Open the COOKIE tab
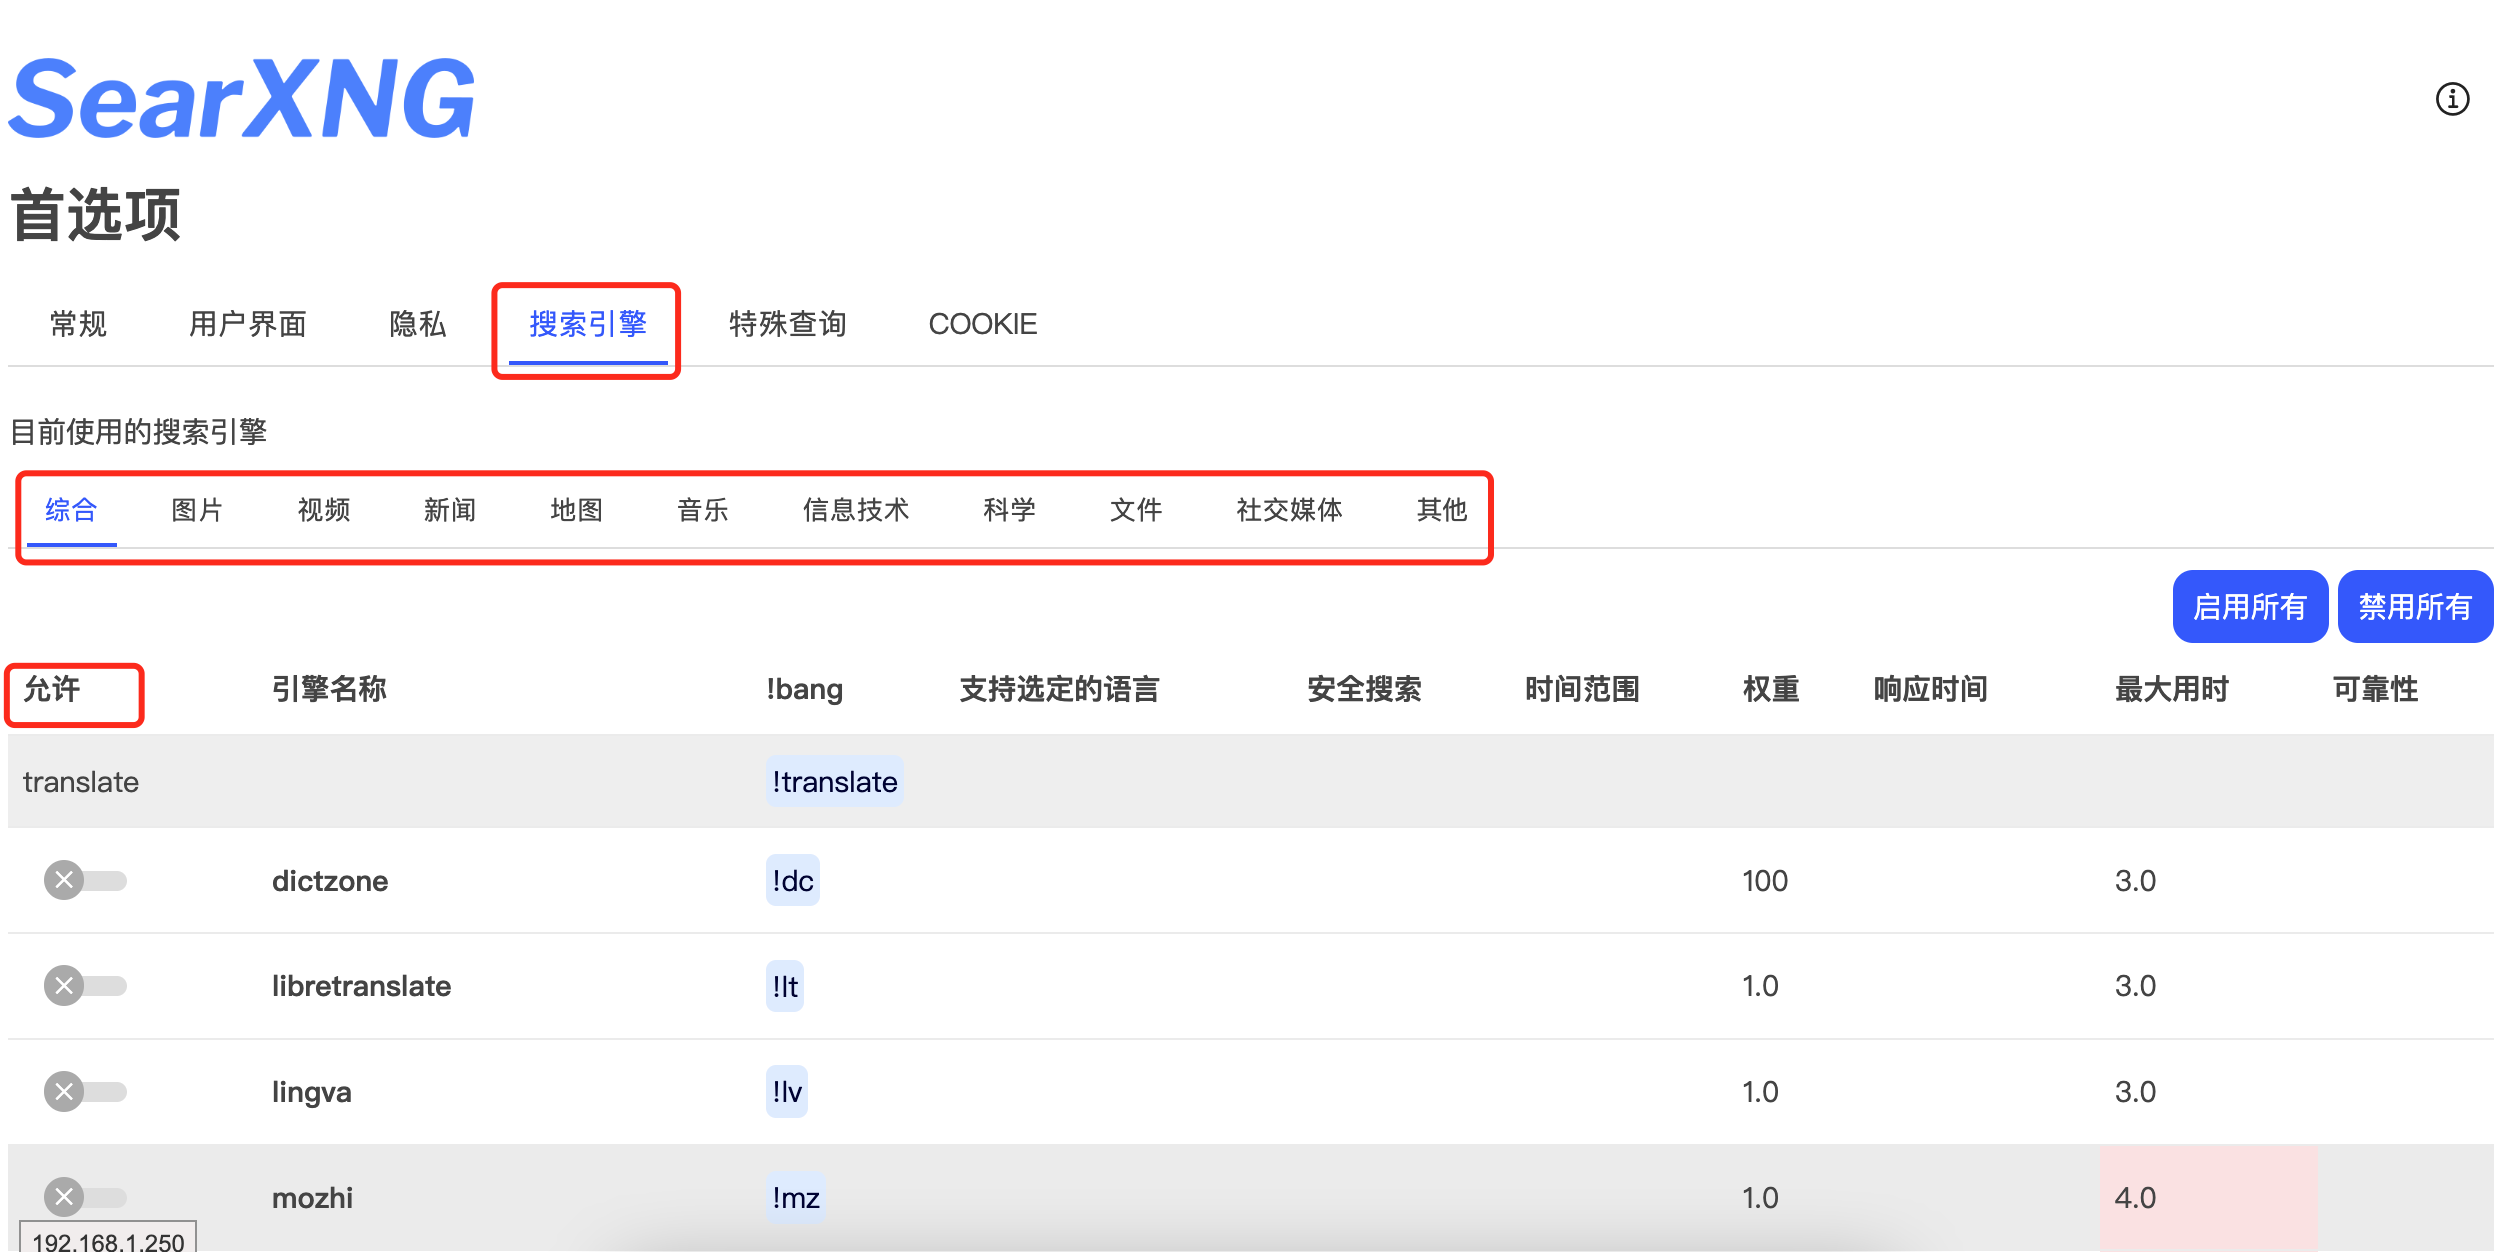This screenshot has width=2502, height=1252. (982, 324)
